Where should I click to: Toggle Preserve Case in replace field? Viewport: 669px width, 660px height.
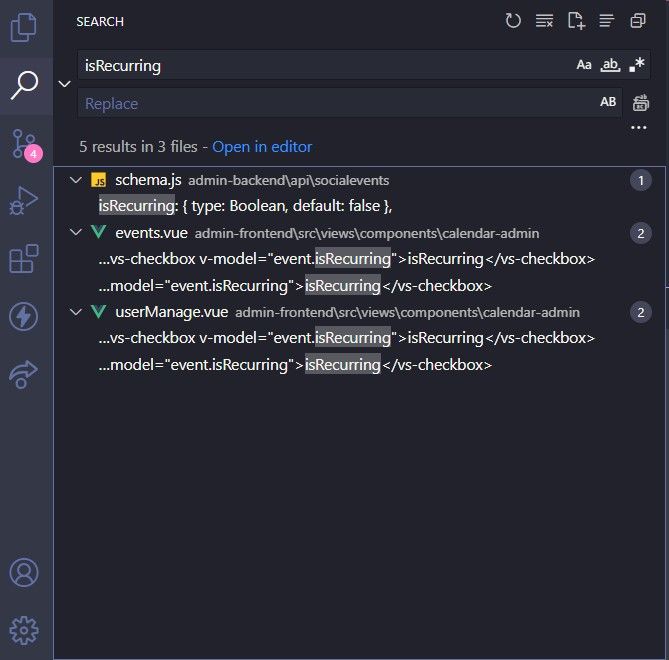(x=608, y=102)
